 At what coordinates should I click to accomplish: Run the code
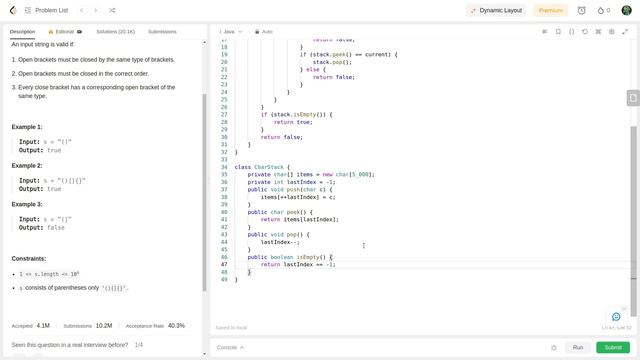tap(578, 347)
